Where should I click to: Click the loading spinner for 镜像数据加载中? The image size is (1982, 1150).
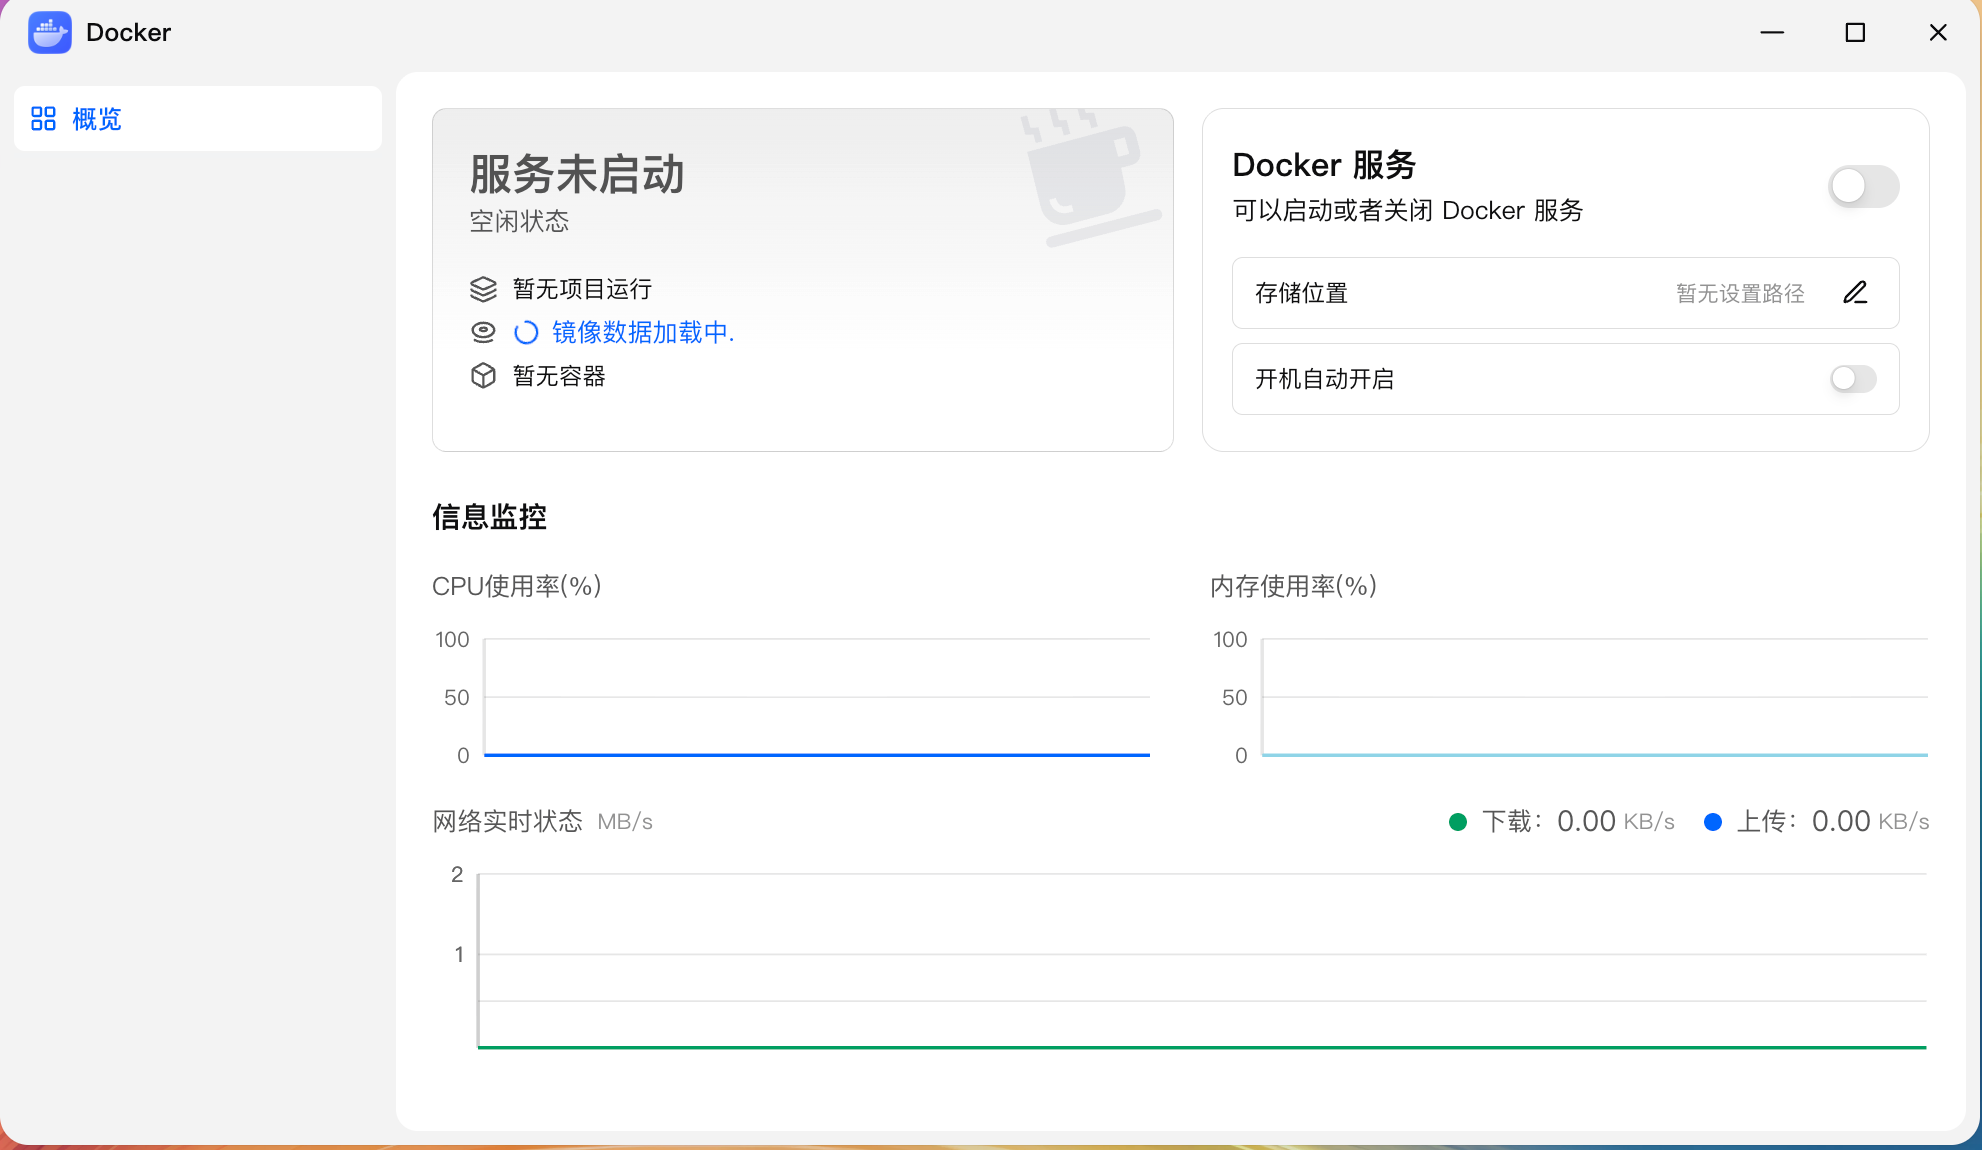526,332
